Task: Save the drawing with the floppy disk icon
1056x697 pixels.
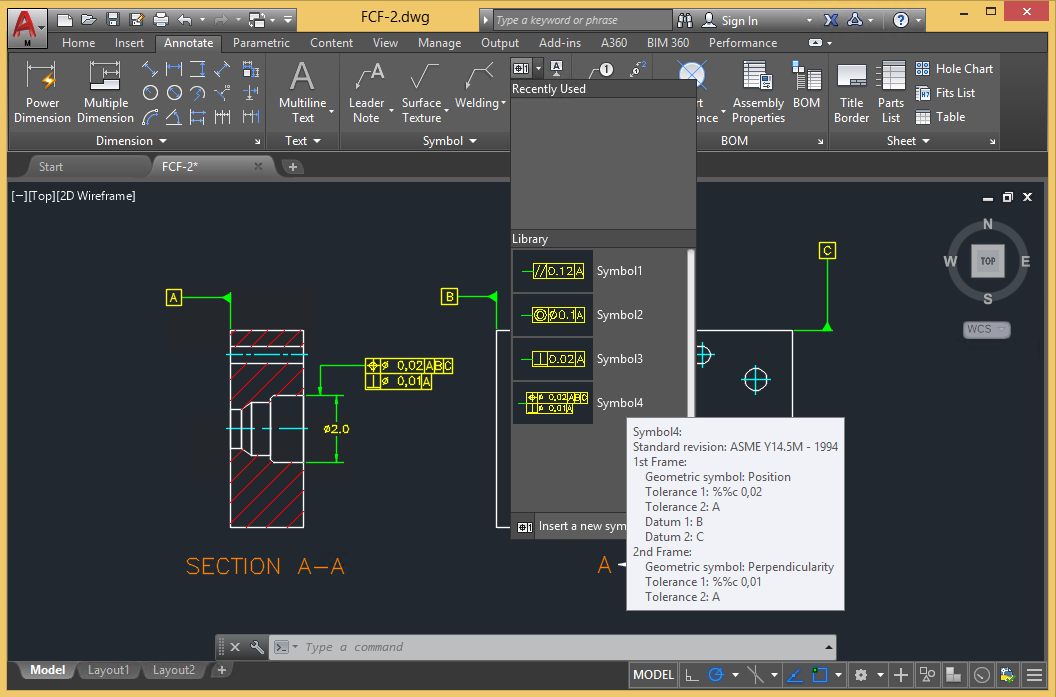Action: coord(112,20)
